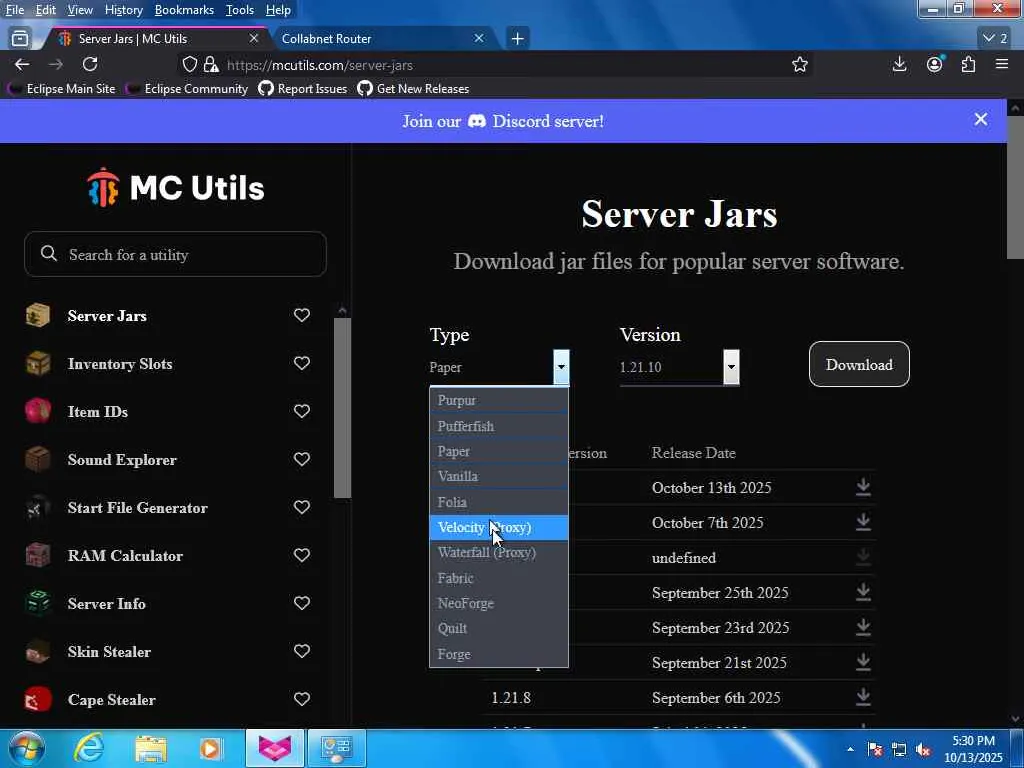Favorite the Server Jars utility heart

[302, 315]
